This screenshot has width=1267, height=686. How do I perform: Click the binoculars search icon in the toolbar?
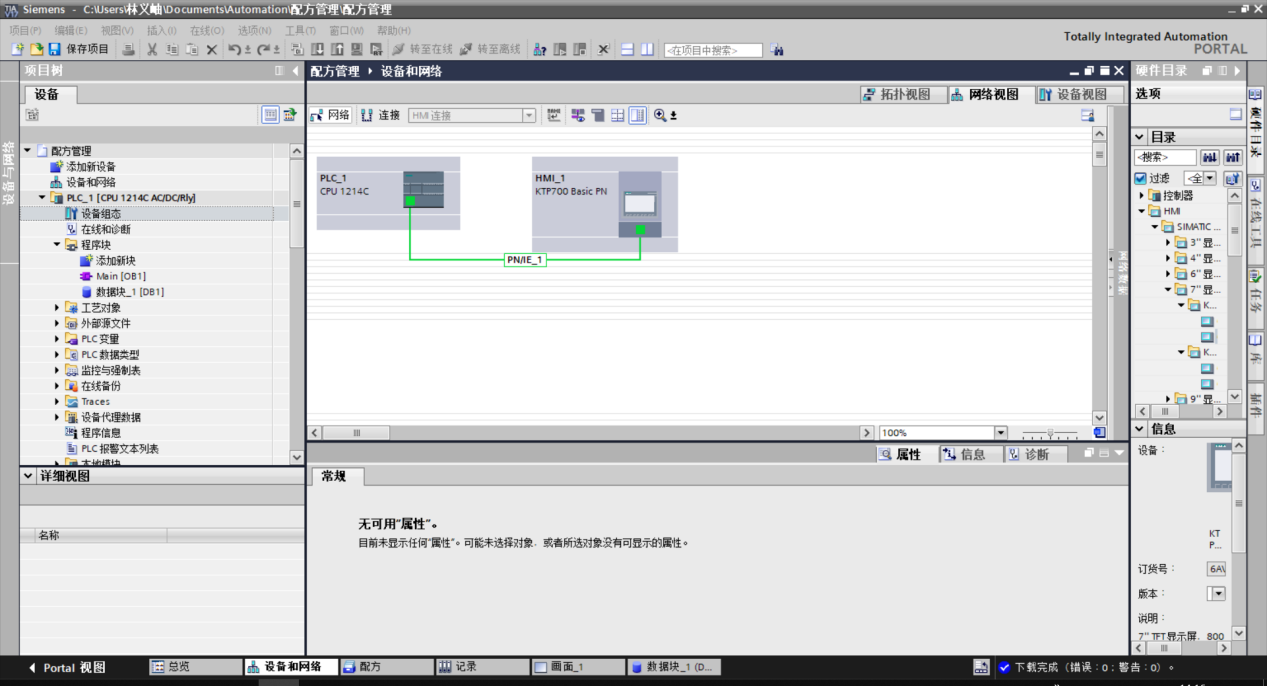[x=777, y=50]
